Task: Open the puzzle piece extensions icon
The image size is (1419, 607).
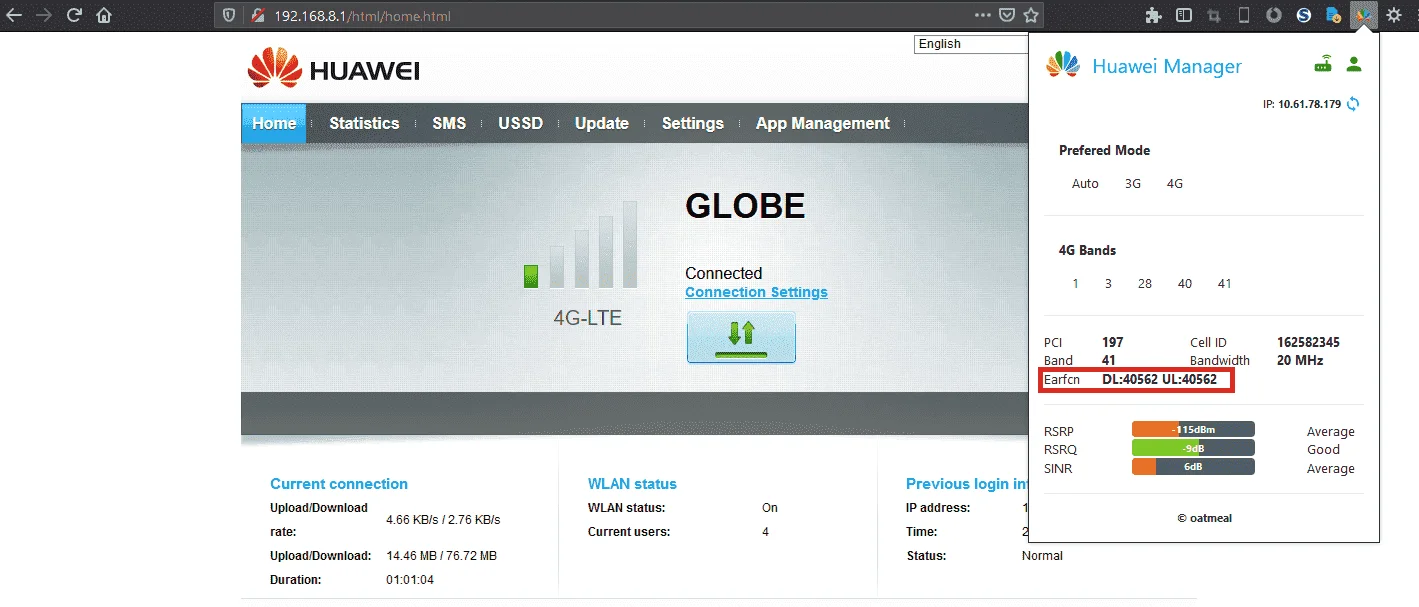Action: (1154, 15)
